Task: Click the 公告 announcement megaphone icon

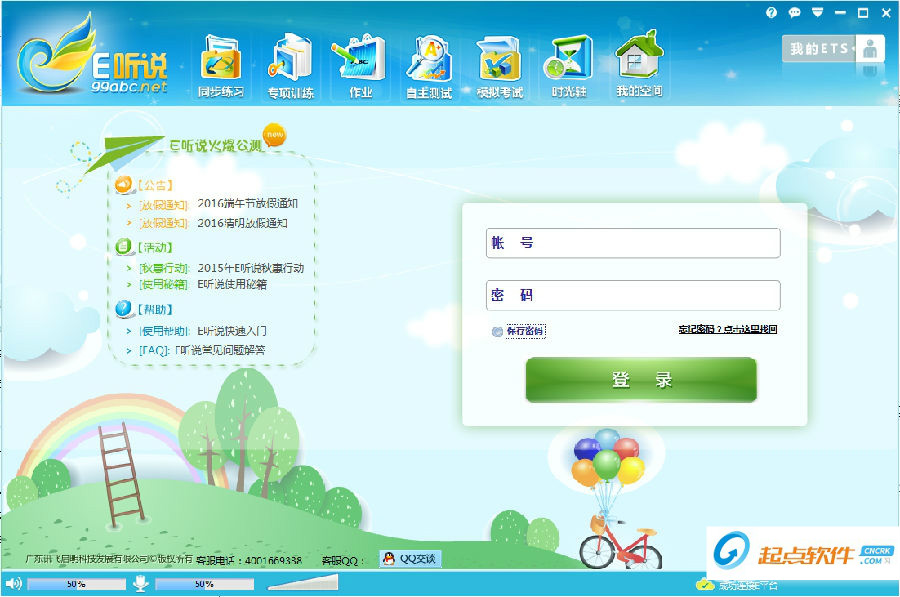Action: click(123, 184)
